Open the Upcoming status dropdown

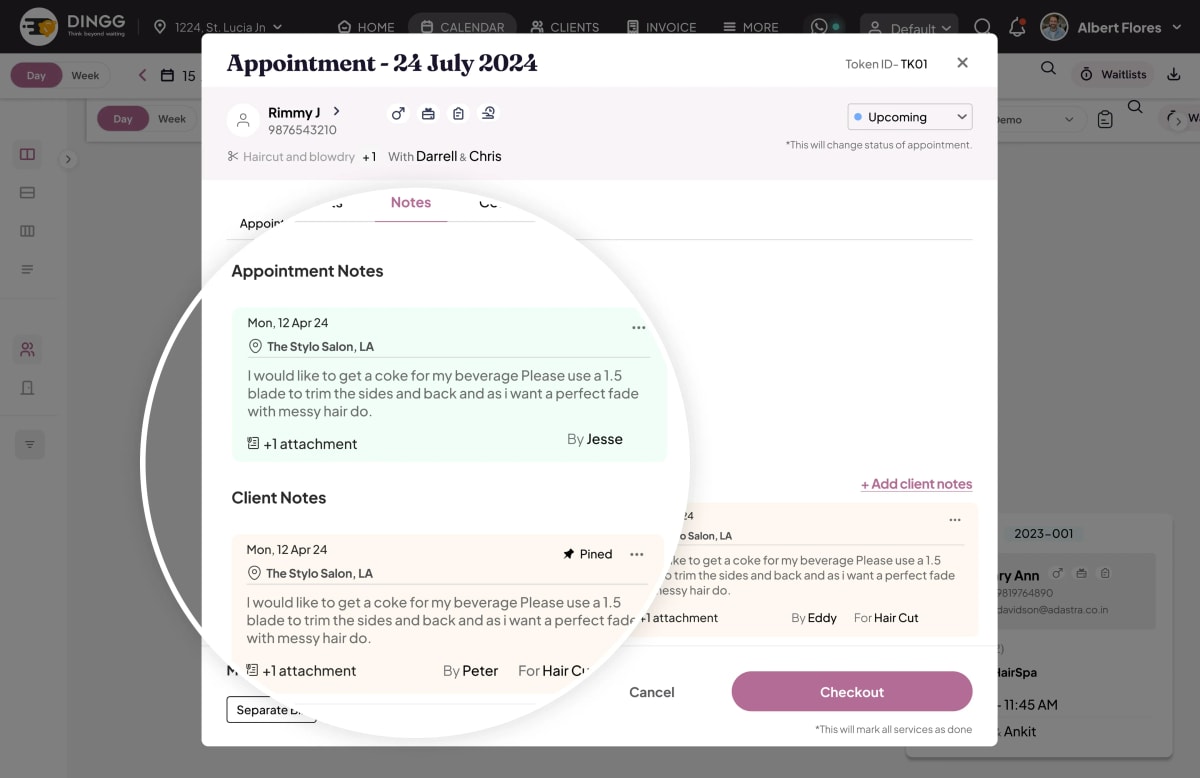[910, 117]
